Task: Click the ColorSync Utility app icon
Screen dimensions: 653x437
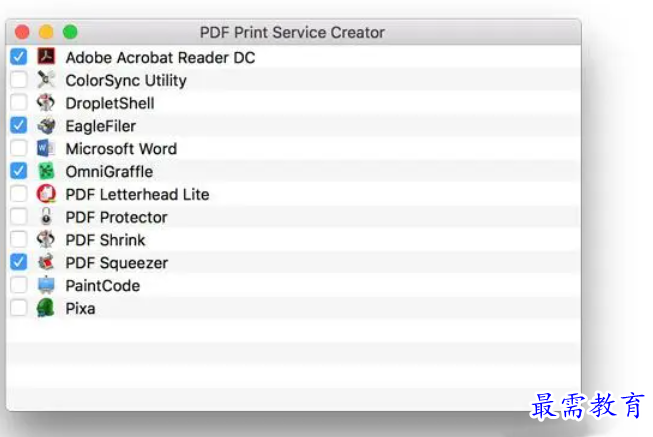Action: (x=46, y=79)
